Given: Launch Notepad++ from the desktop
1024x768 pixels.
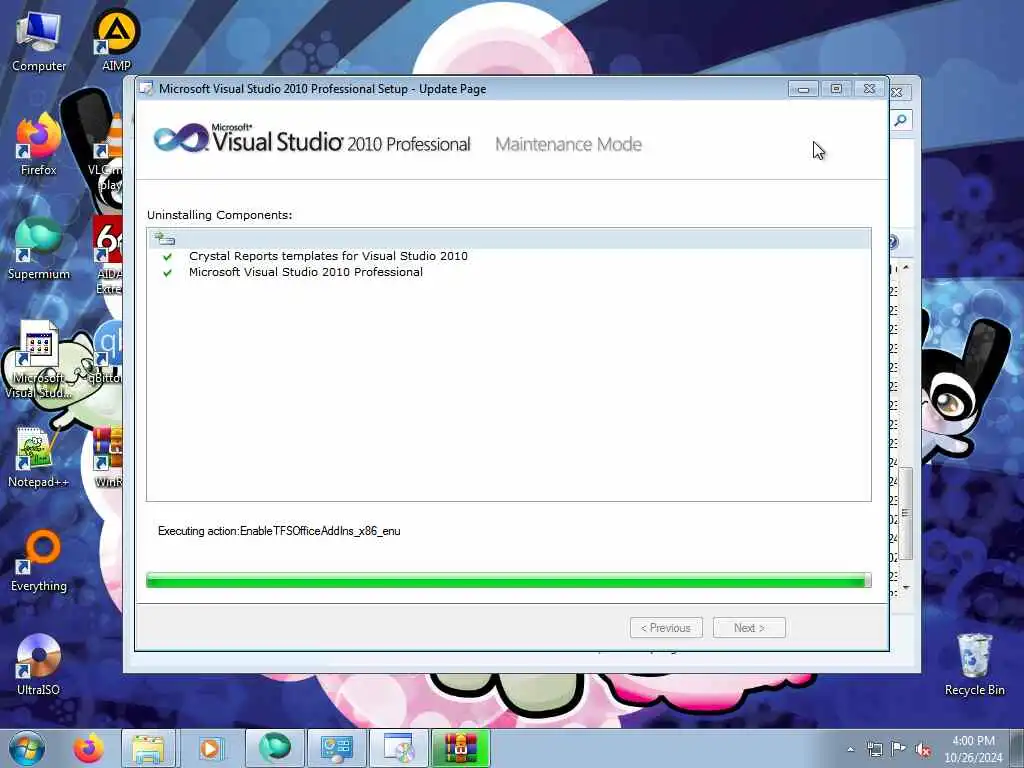Looking at the screenshot, I should [x=39, y=457].
